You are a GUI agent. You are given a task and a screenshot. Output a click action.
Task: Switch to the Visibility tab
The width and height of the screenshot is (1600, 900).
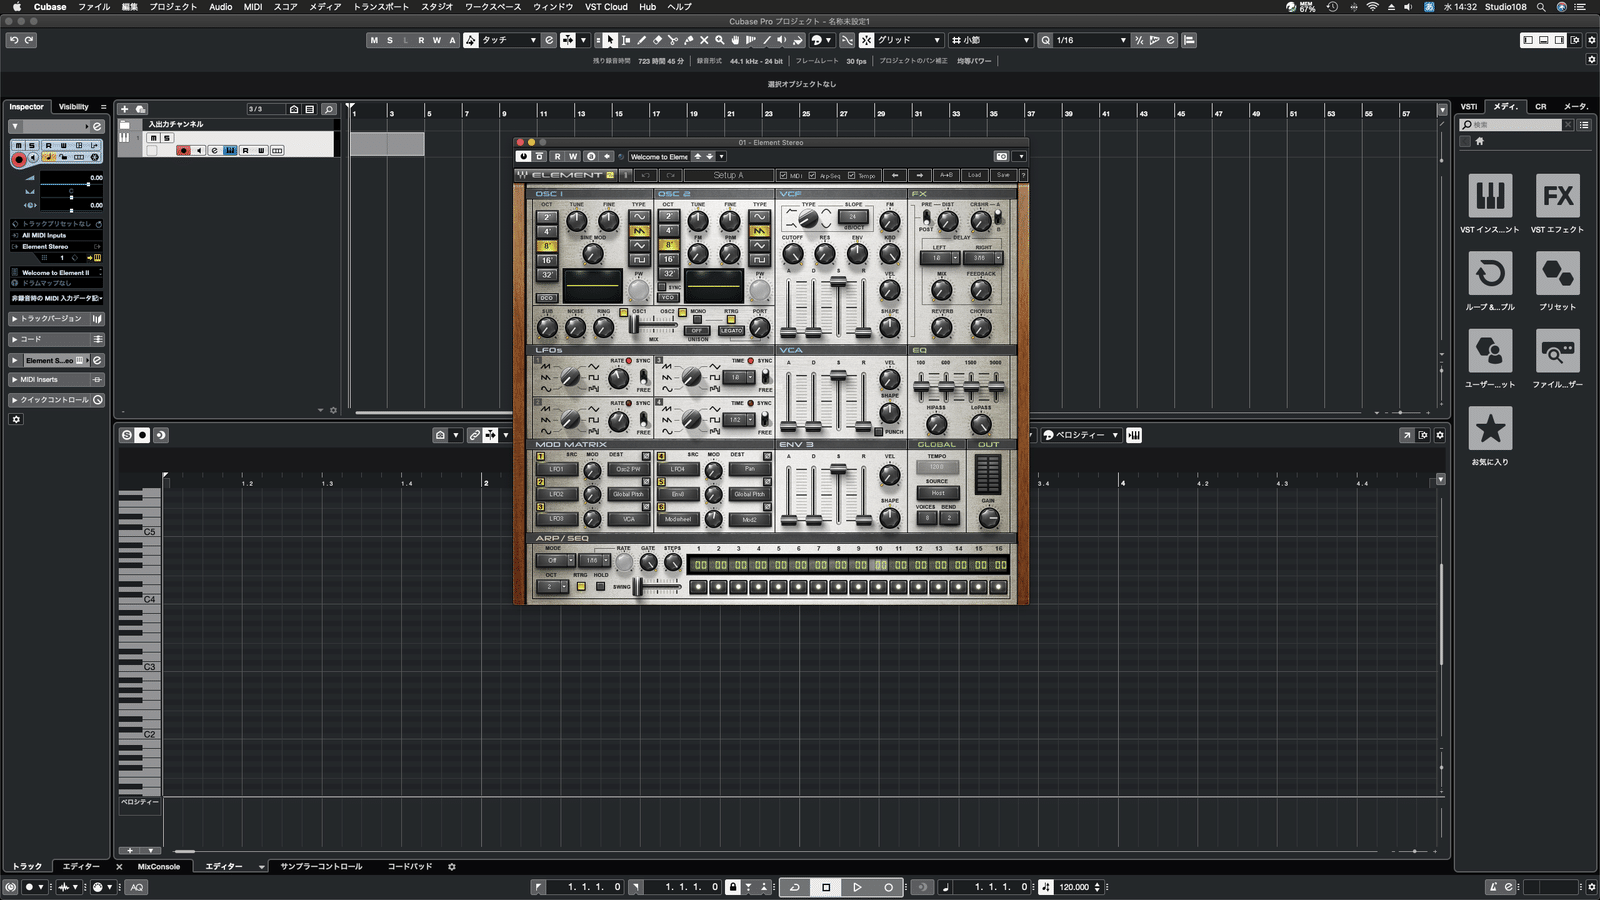pyautogui.click(x=73, y=107)
